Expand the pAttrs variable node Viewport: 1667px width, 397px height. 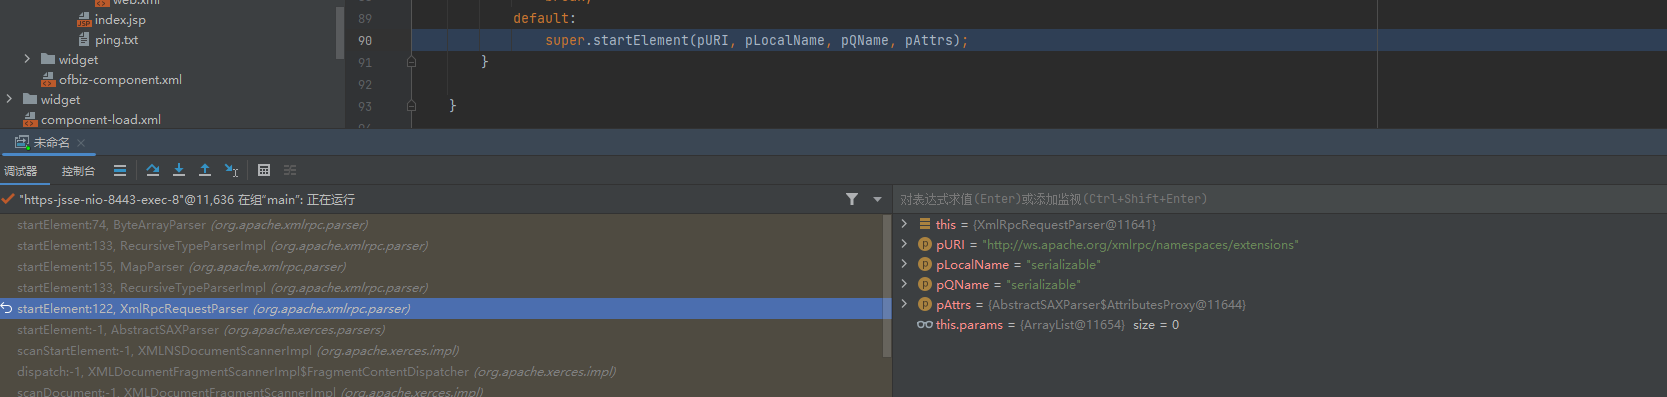pyautogui.click(x=904, y=304)
